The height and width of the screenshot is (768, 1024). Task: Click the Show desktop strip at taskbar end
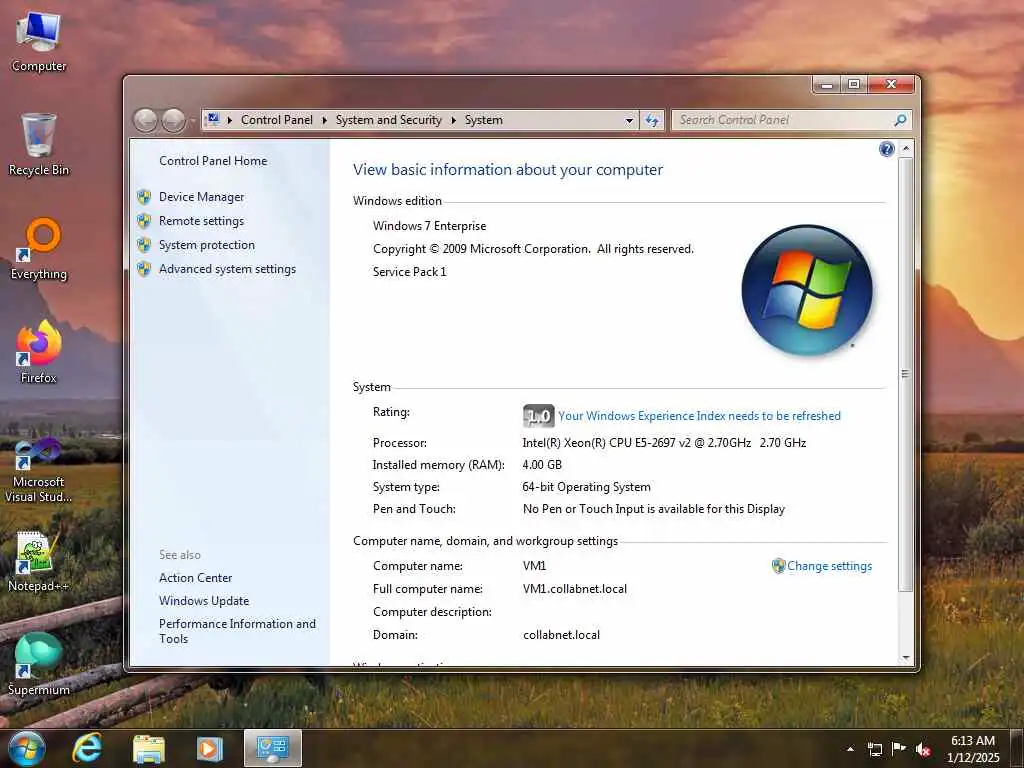pyautogui.click(x=1017, y=749)
